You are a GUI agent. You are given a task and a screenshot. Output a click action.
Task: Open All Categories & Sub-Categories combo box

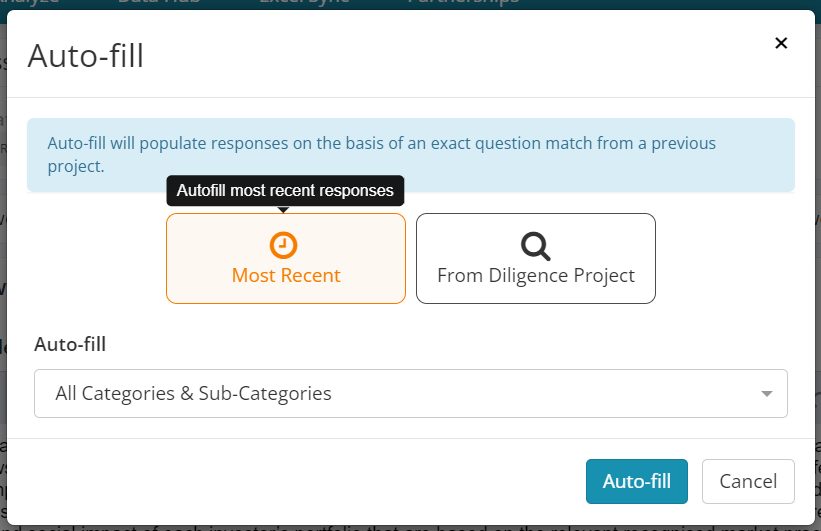click(410, 393)
